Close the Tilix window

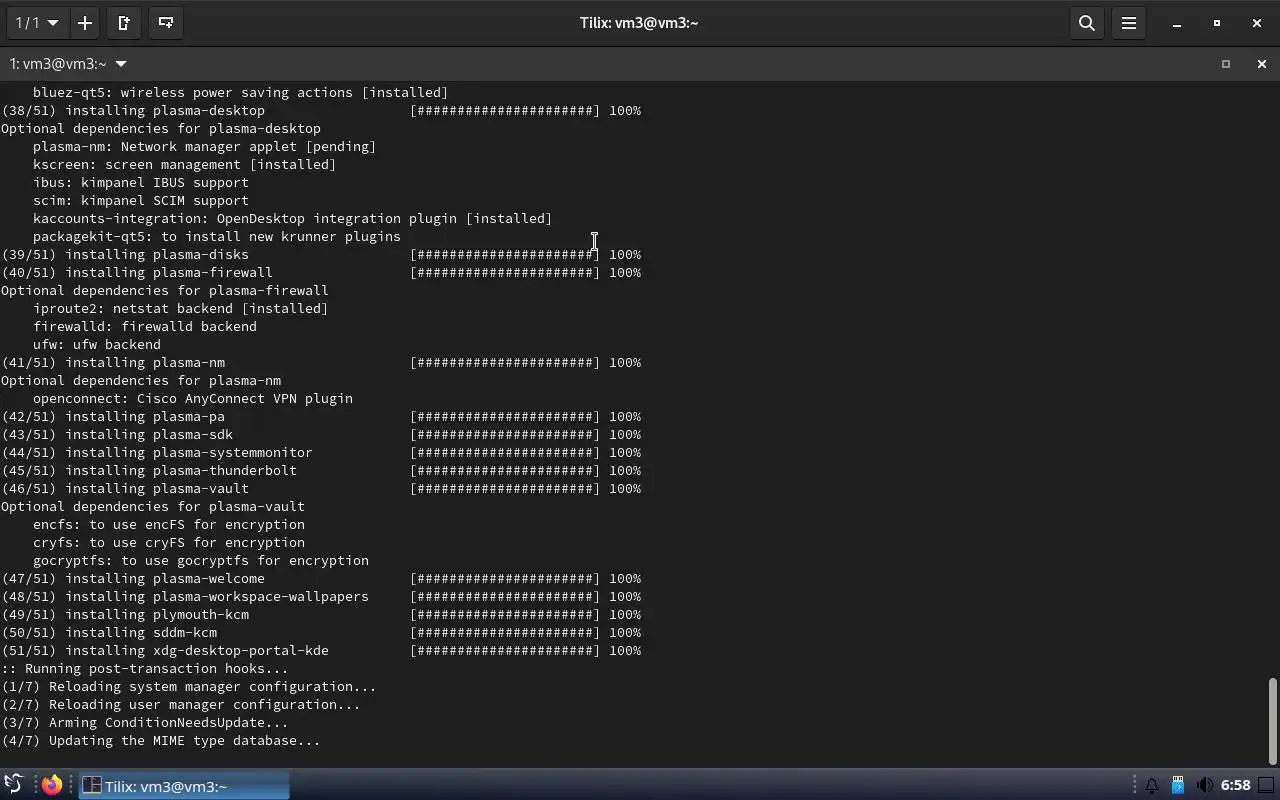point(1257,23)
